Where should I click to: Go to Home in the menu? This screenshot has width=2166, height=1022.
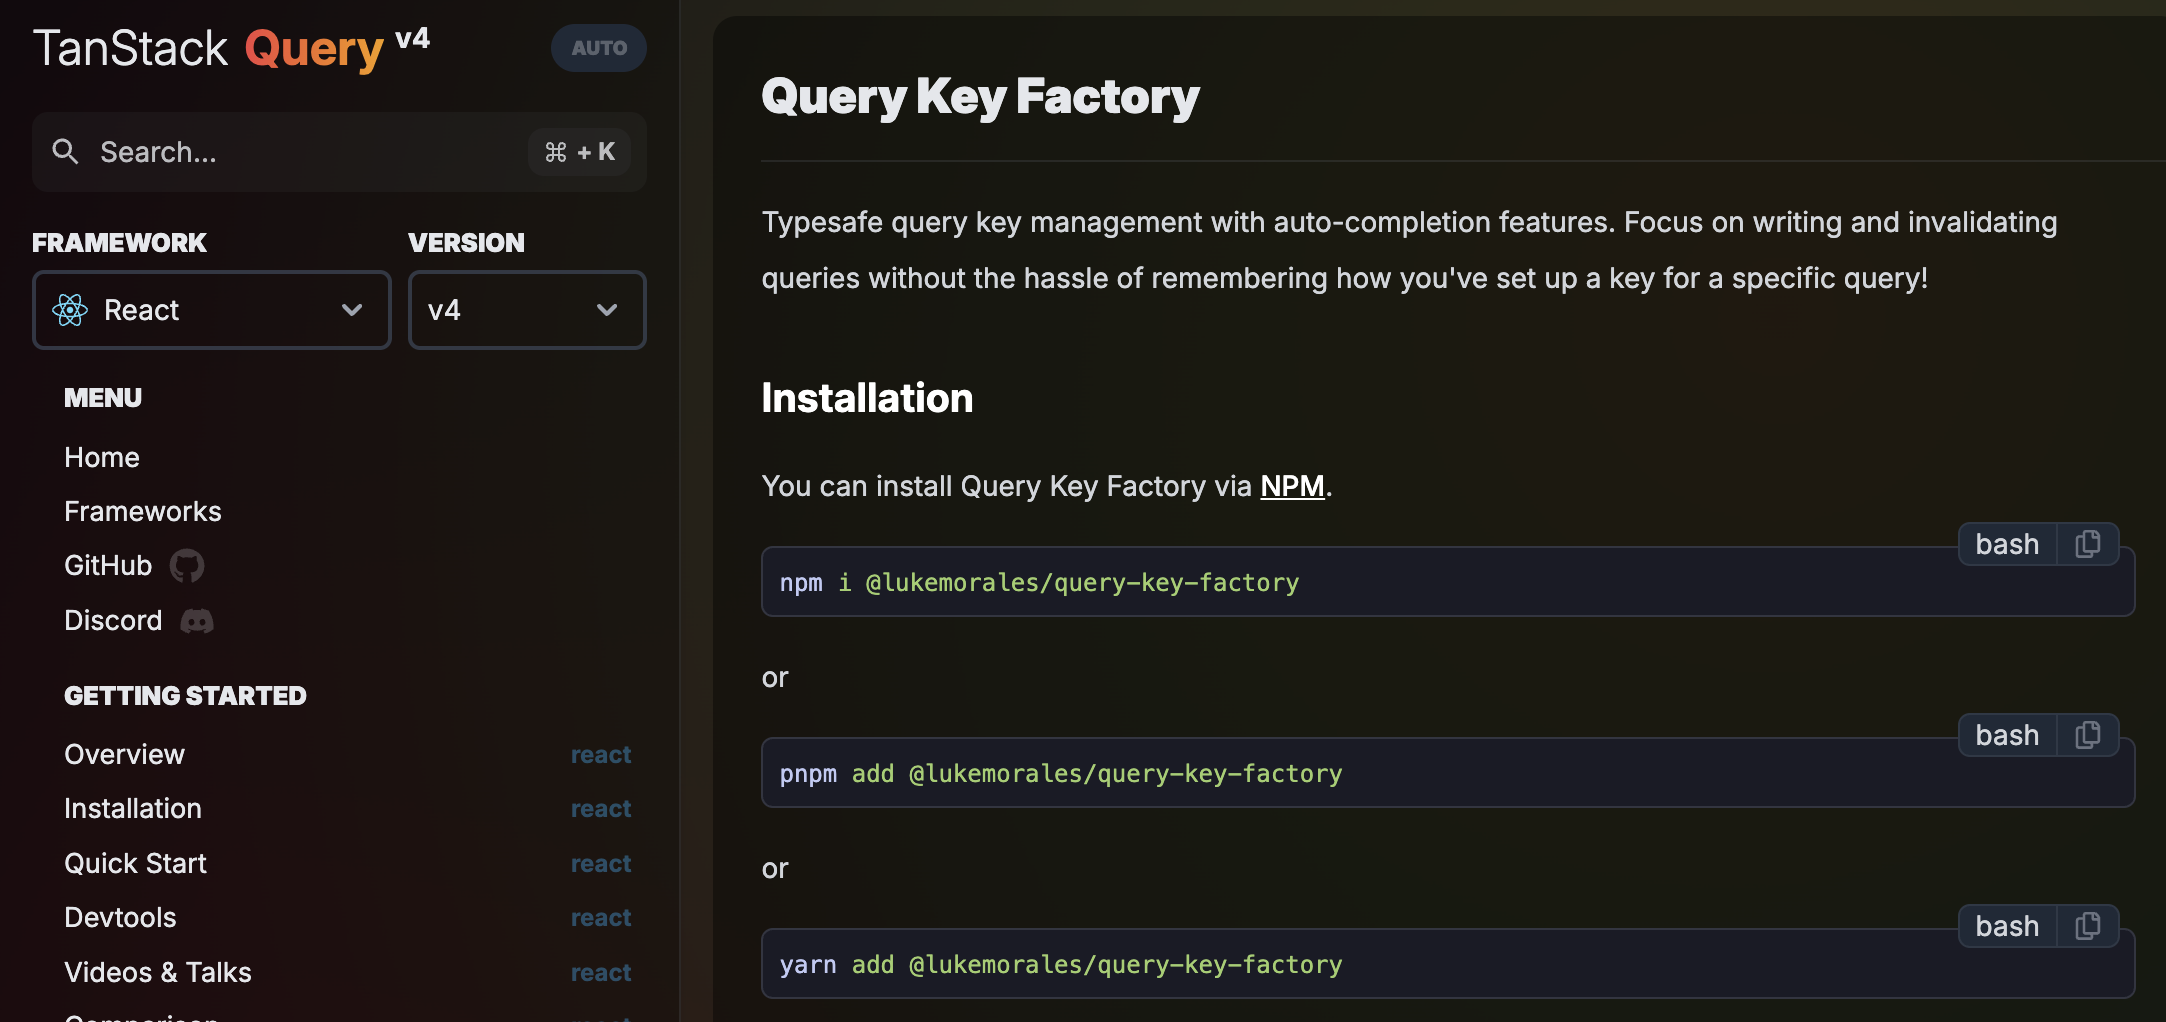[x=102, y=457]
